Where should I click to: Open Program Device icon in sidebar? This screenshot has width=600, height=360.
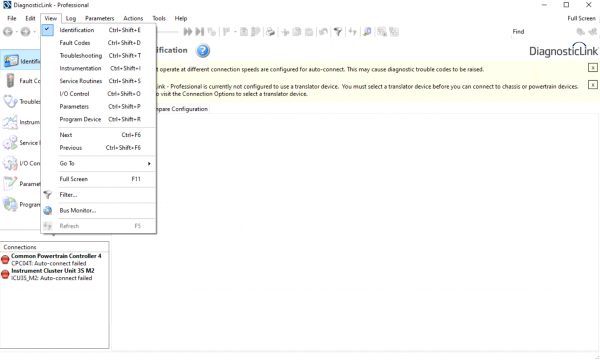10,204
